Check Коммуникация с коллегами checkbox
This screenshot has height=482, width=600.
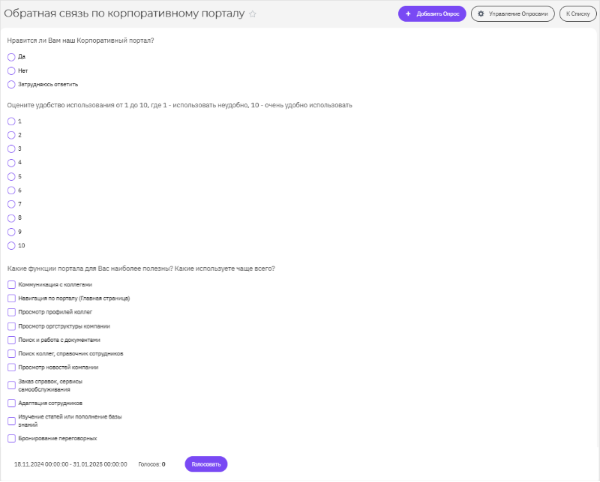click(x=11, y=285)
